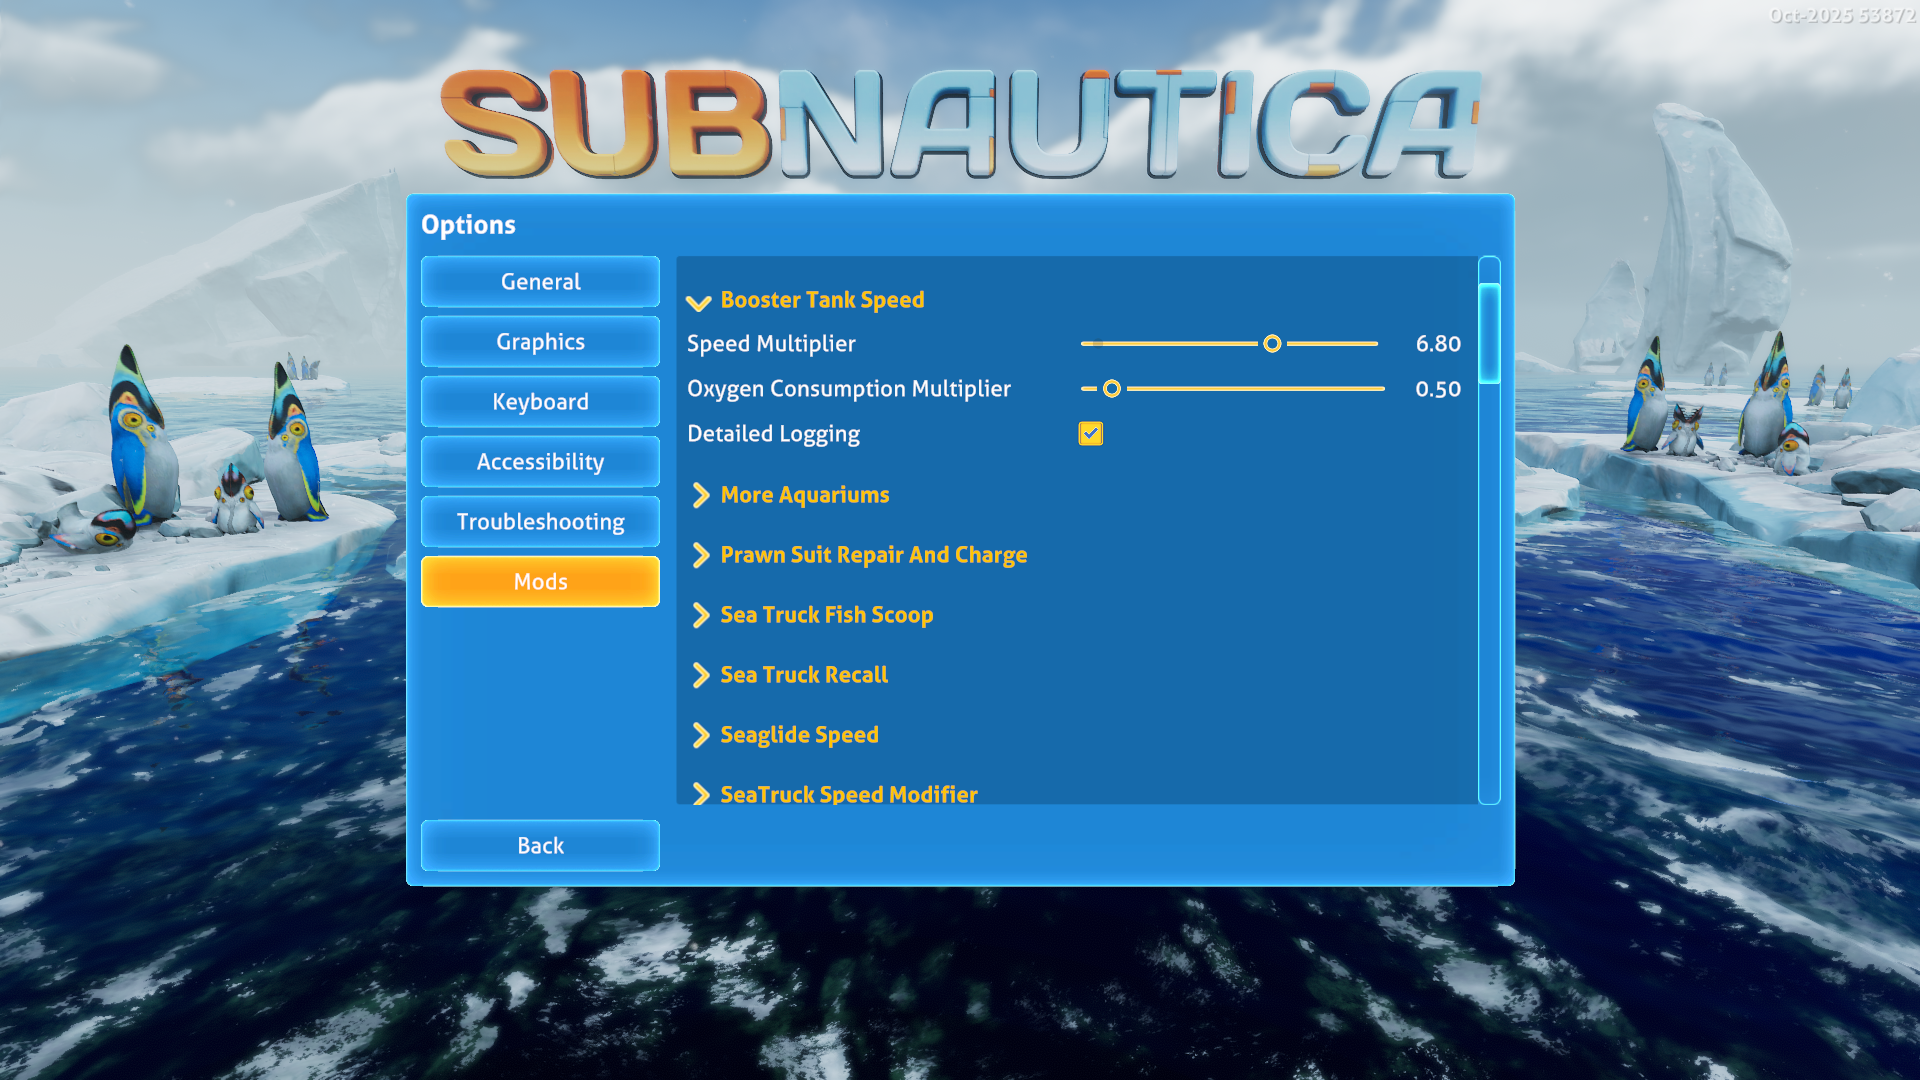Expand the Seaglide Speed chevron
Screen dimensions: 1920x1080
coord(701,735)
